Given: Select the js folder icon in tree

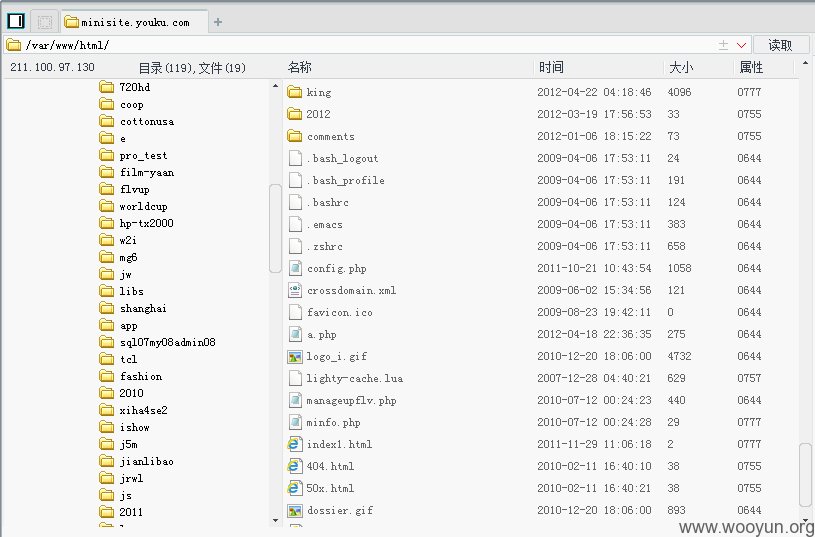Looking at the screenshot, I should (x=107, y=495).
